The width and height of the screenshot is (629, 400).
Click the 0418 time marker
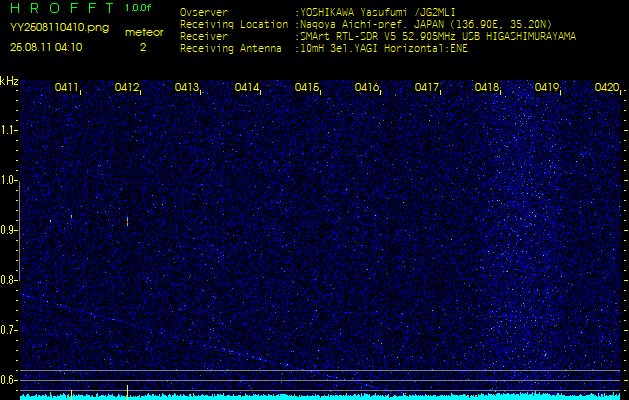pyautogui.click(x=487, y=87)
